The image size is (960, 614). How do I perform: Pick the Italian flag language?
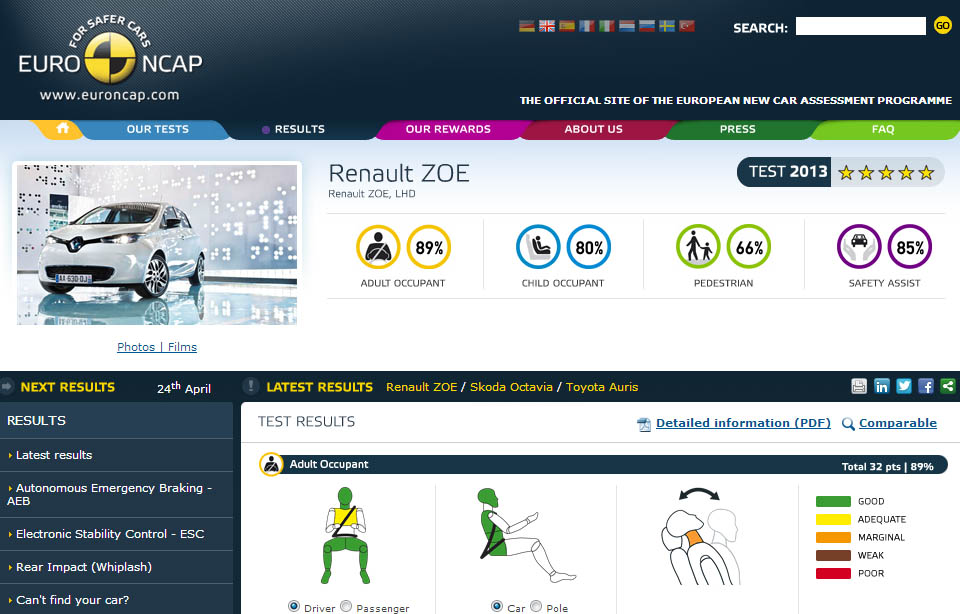[x=607, y=26]
